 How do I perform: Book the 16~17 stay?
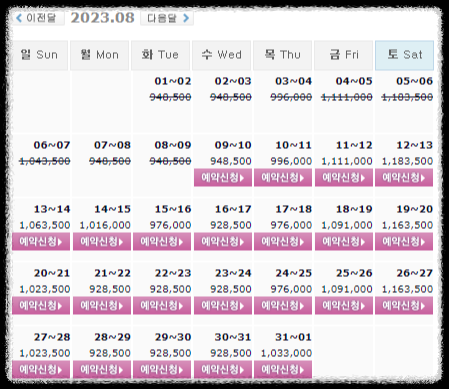coord(223,241)
